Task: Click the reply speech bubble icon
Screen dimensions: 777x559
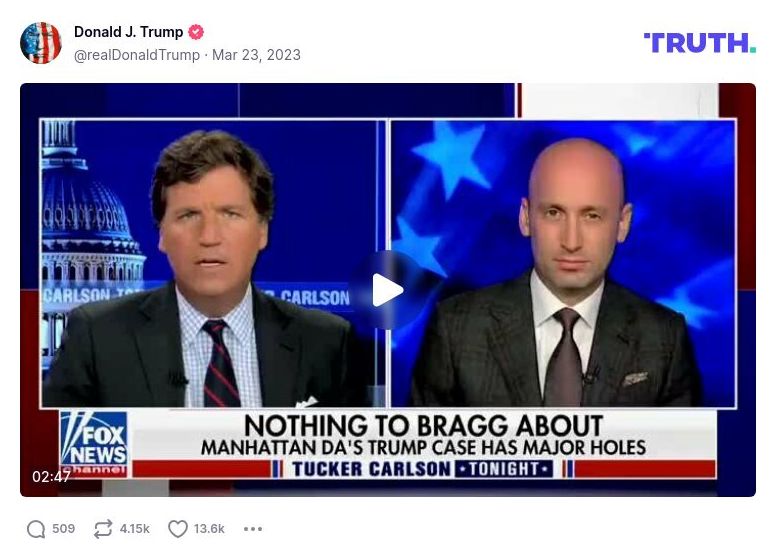Action: (x=36, y=529)
